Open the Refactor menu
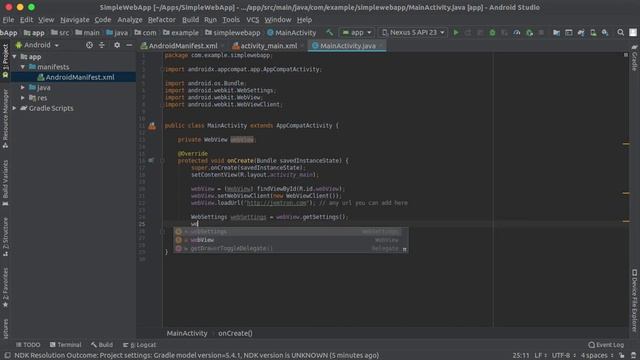The height and width of the screenshot is (360, 640). tap(162, 20)
